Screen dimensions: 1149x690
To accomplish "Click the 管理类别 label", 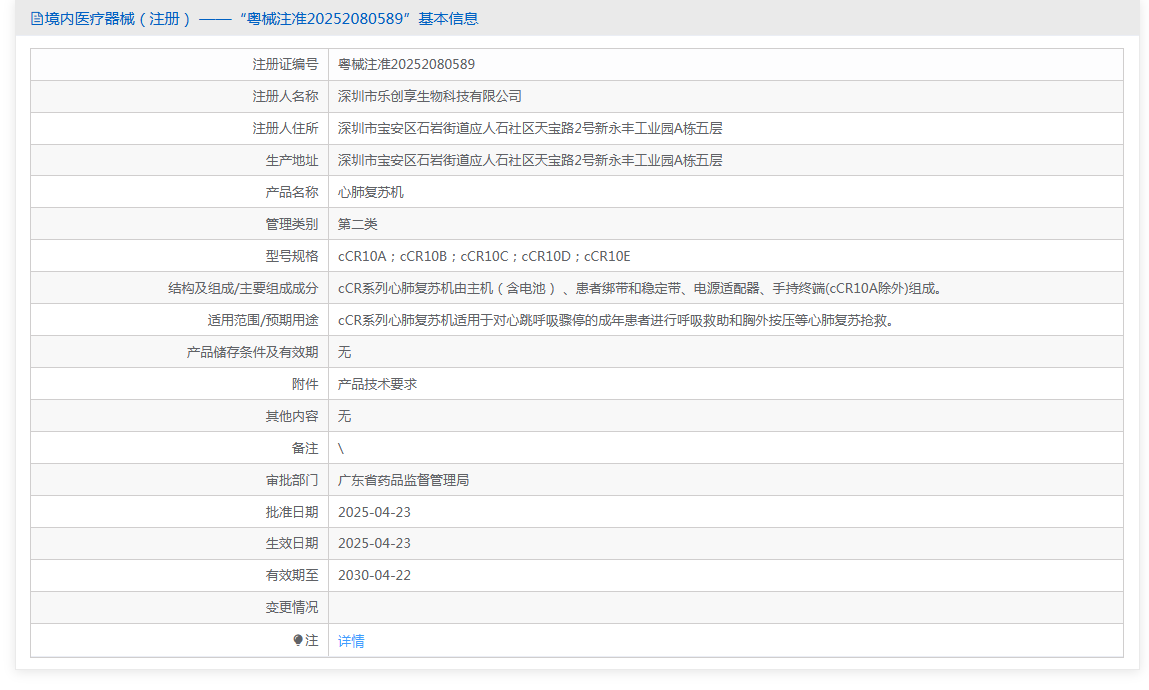I will (292, 224).
